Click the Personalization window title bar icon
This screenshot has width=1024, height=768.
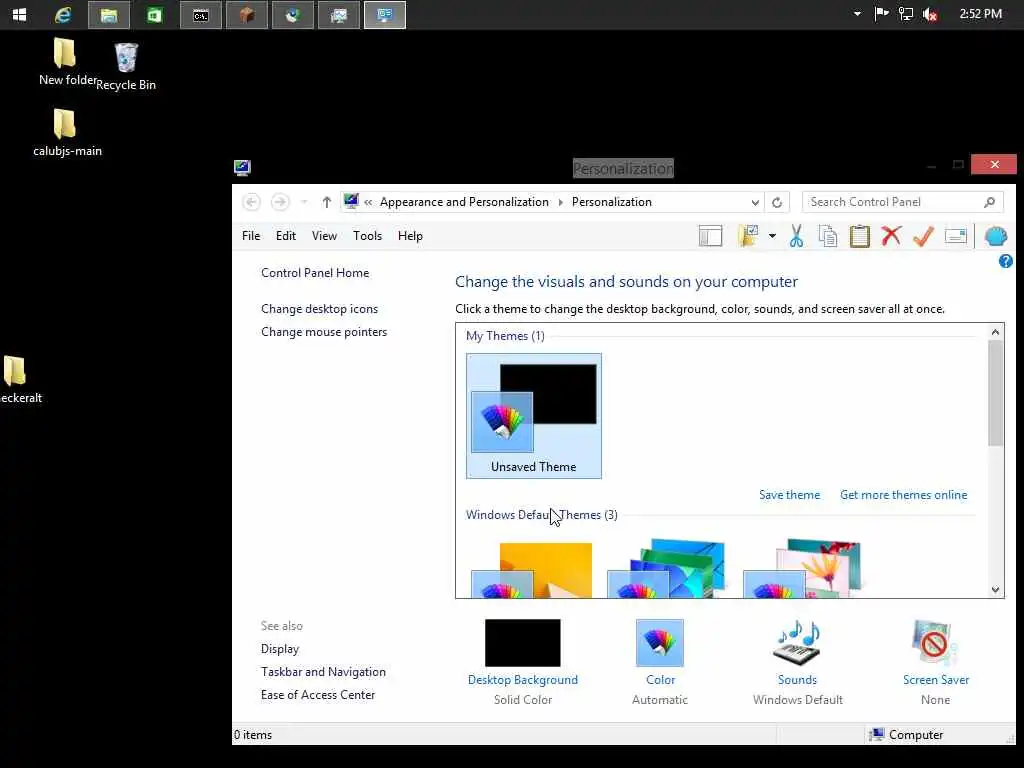(x=242, y=168)
